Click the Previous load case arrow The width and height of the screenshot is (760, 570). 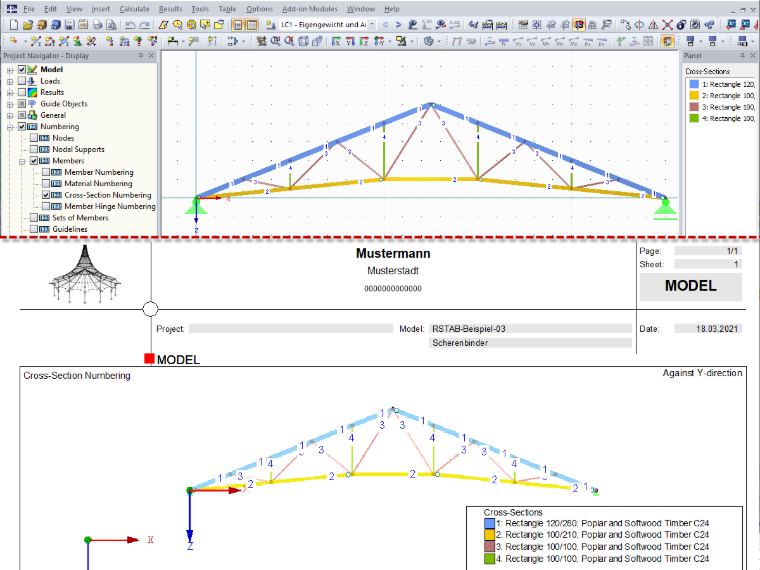click(x=385, y=25)
